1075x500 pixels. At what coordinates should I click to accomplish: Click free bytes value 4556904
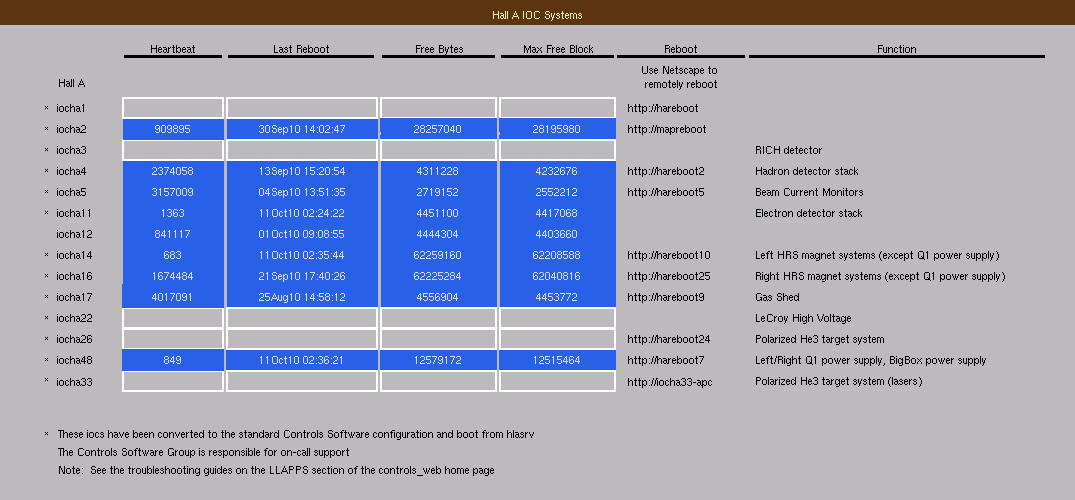click(438, 297)
